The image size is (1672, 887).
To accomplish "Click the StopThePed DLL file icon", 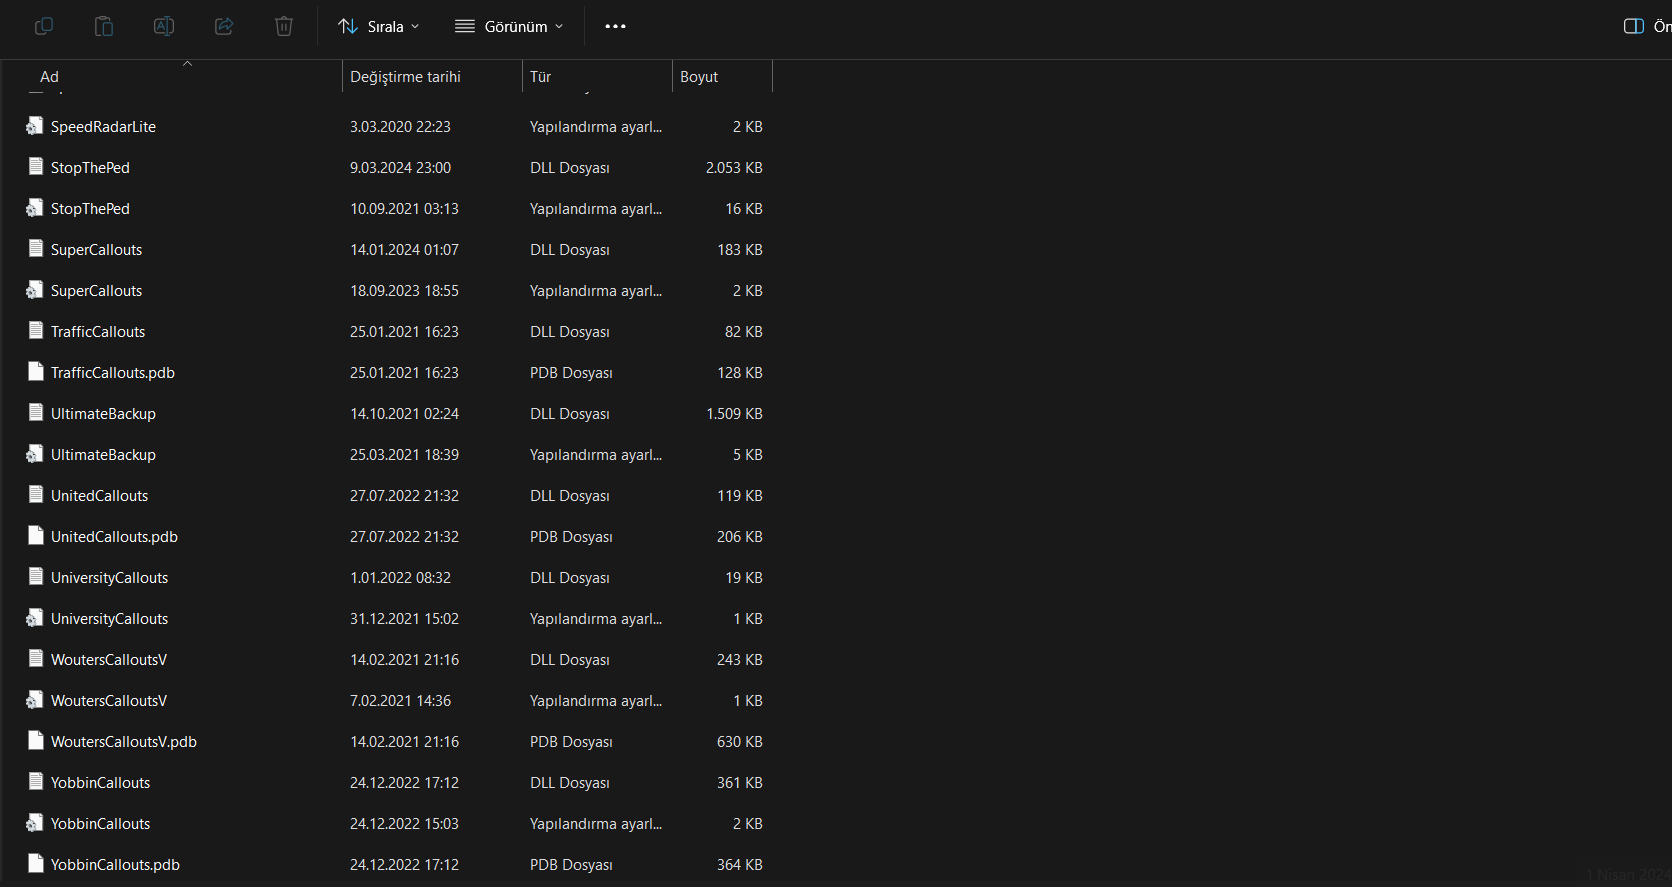I will point(36,167).
